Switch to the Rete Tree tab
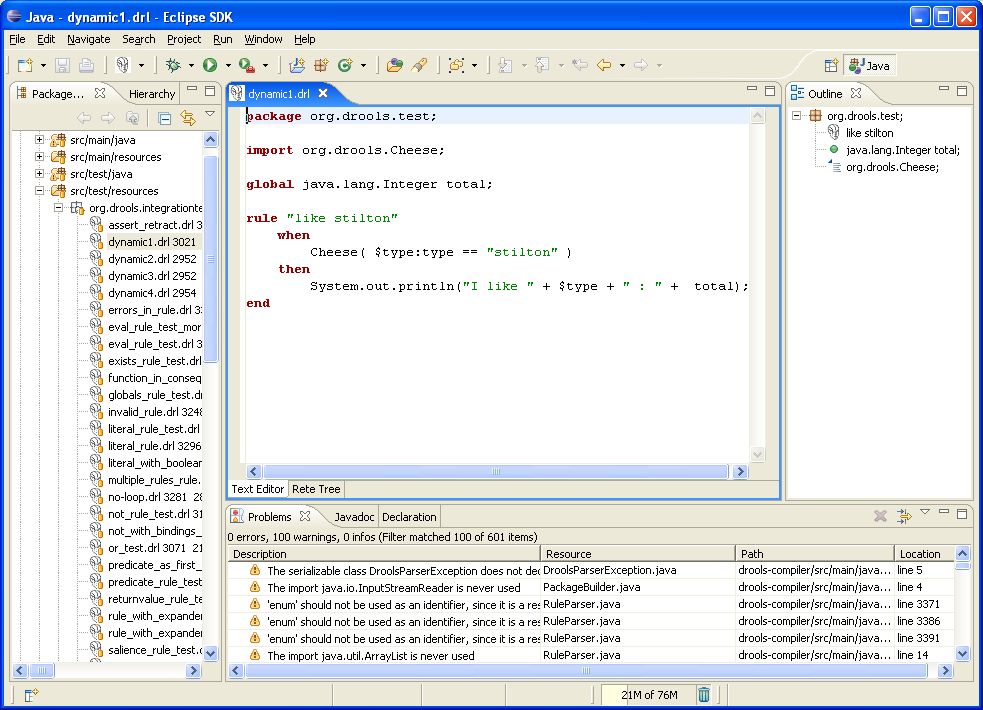This screenshot has height=710, width=983. pyautogui.click(x=316, y=489)
